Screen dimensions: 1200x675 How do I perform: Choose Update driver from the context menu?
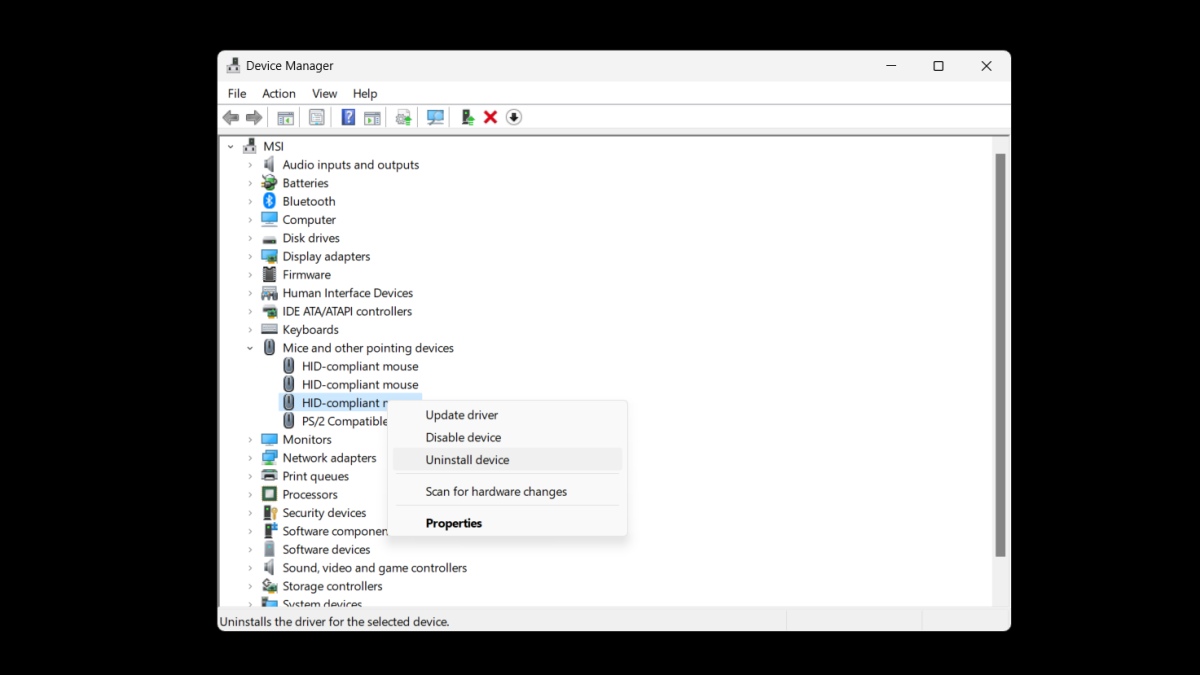pyautogui.click(x=507, y=415)
